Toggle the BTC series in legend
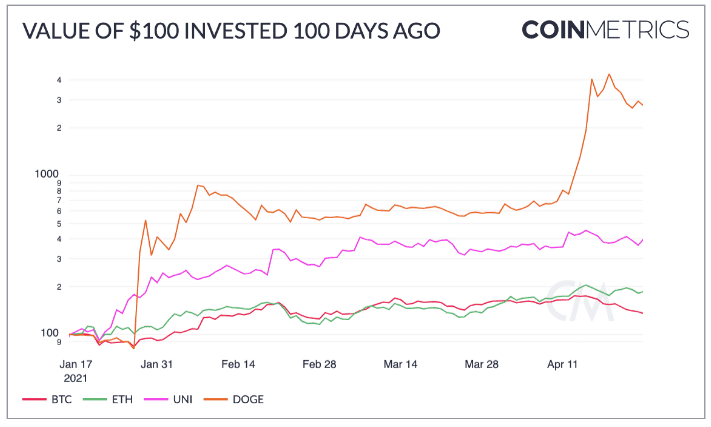The image size is (711, 427). 48,399
